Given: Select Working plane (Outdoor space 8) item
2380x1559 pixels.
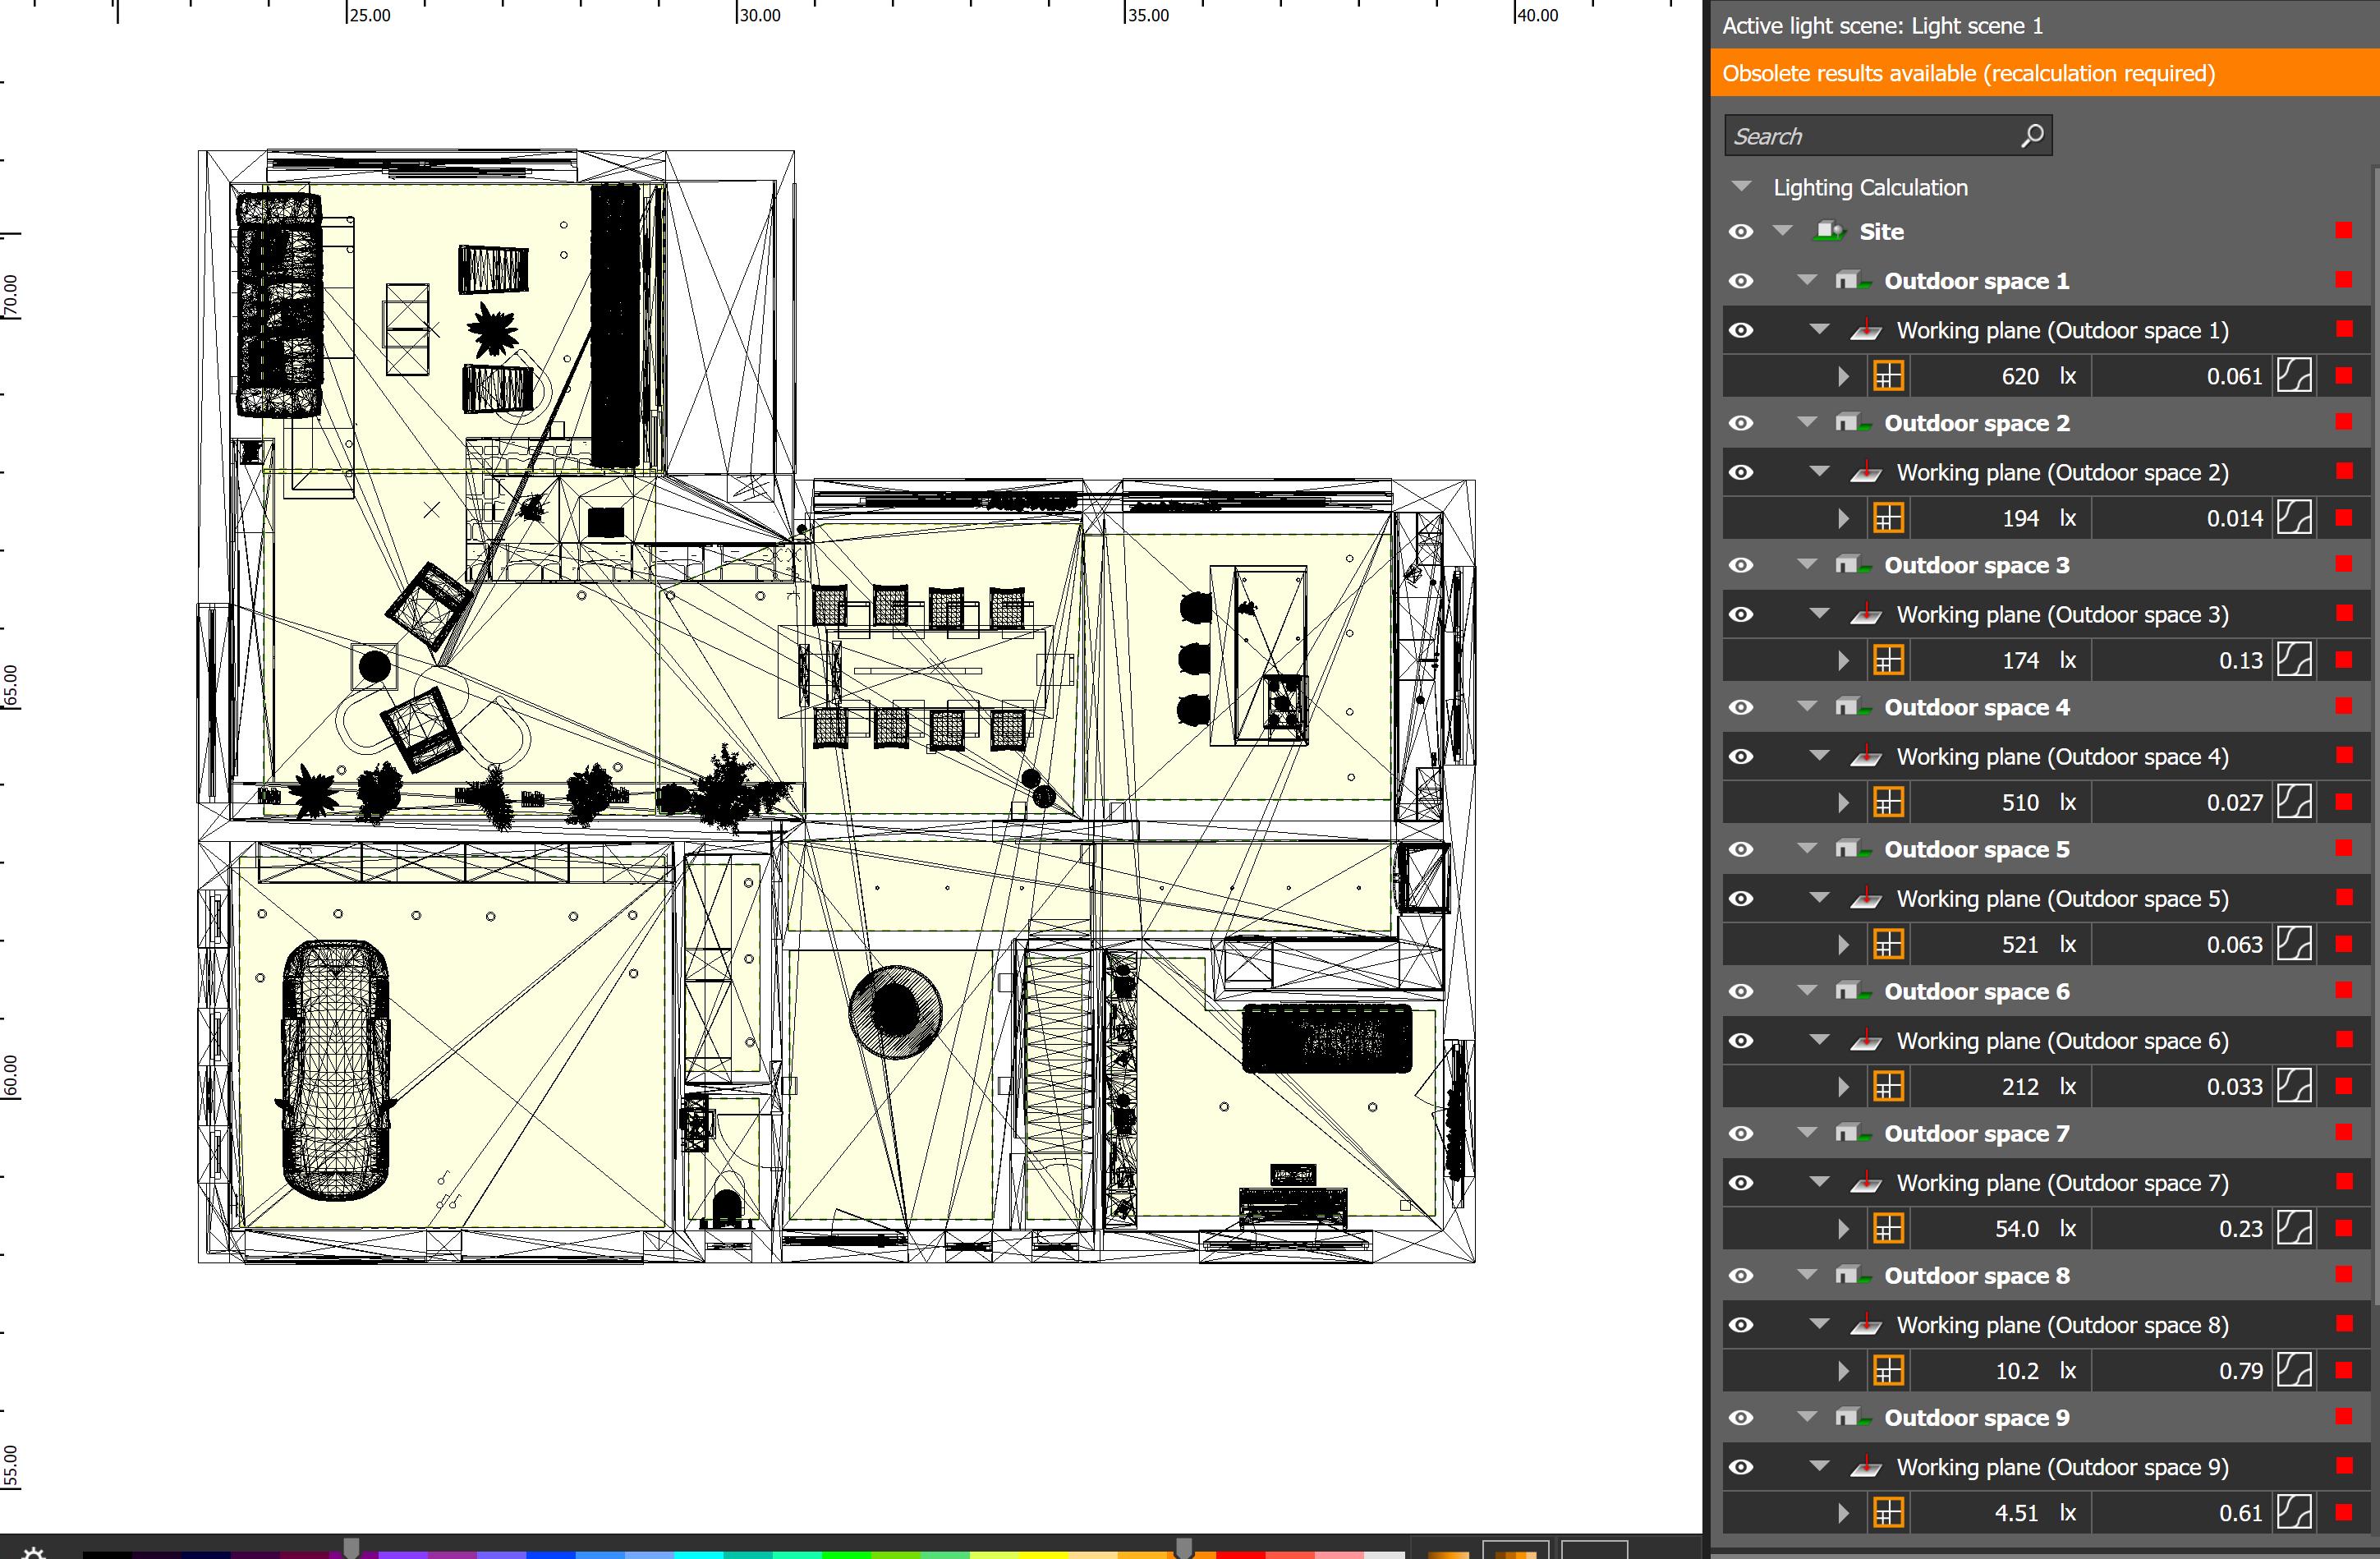Looking at the screenshot, I should click(2062, 1325).
